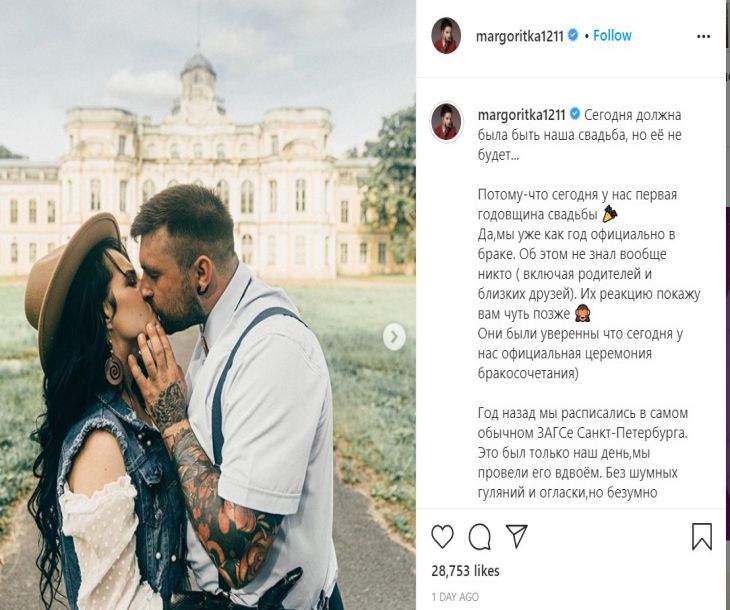The width and height of the screenshot is (730, 610).
Task: Open header profile avatar of margoritka1211
Action: click(446, 36)
